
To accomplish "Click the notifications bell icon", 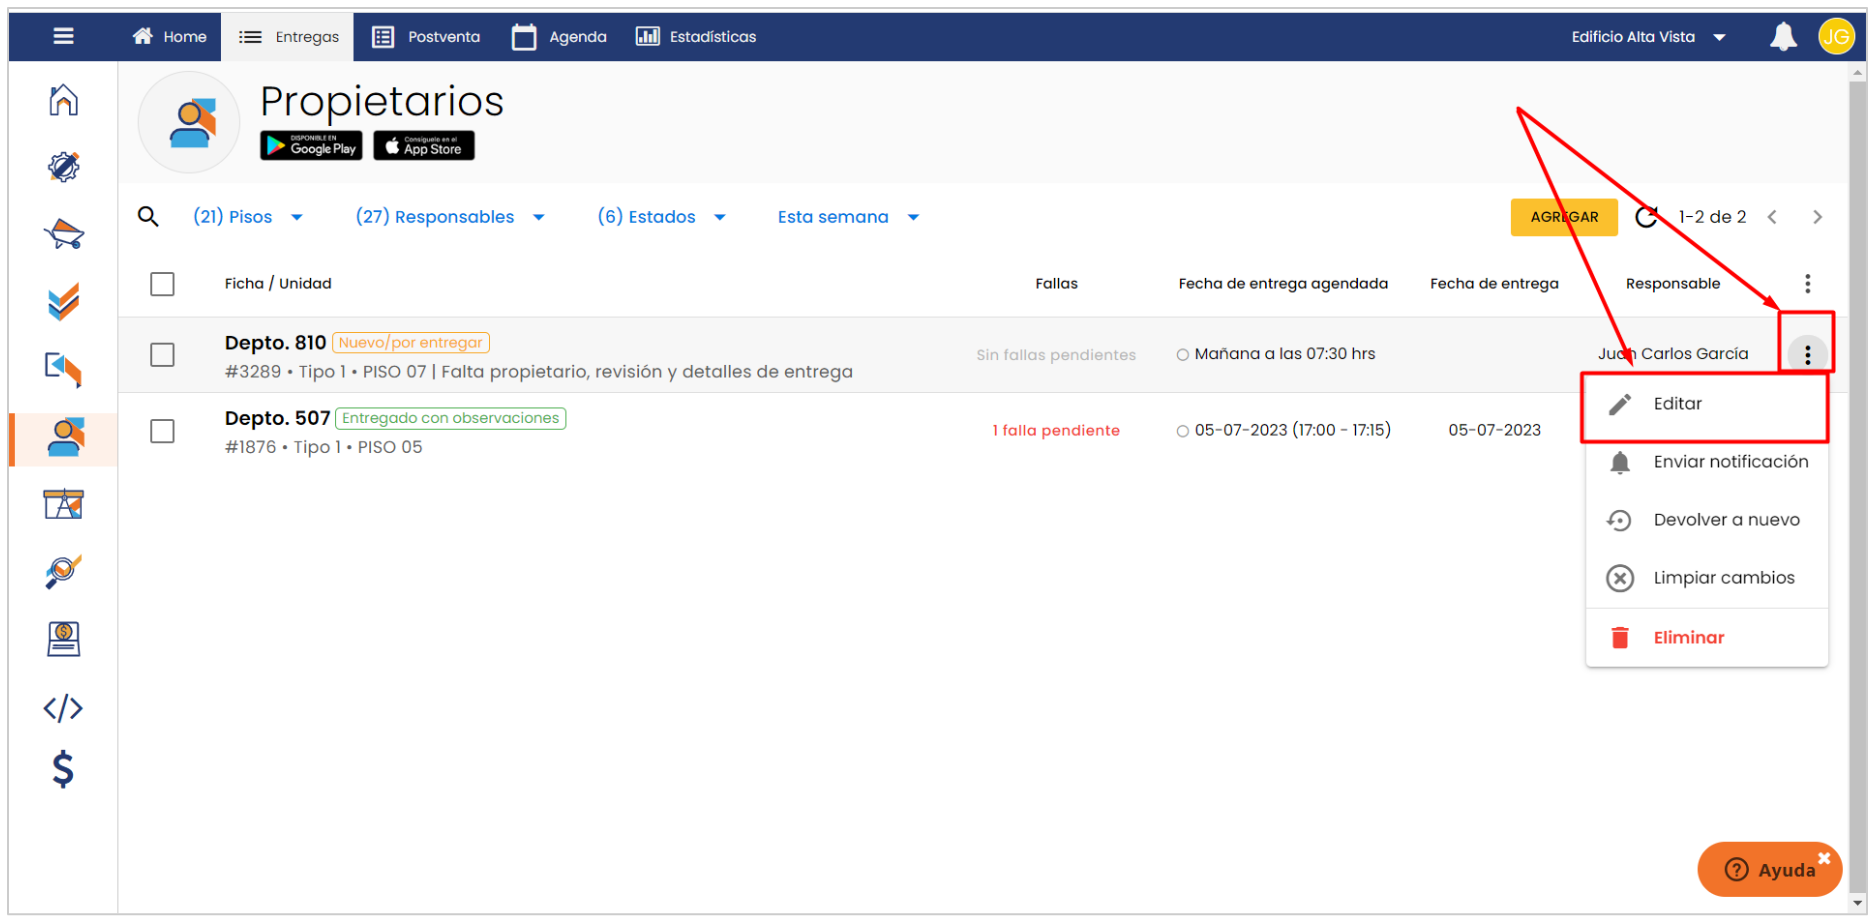I will coord(1783,37).
